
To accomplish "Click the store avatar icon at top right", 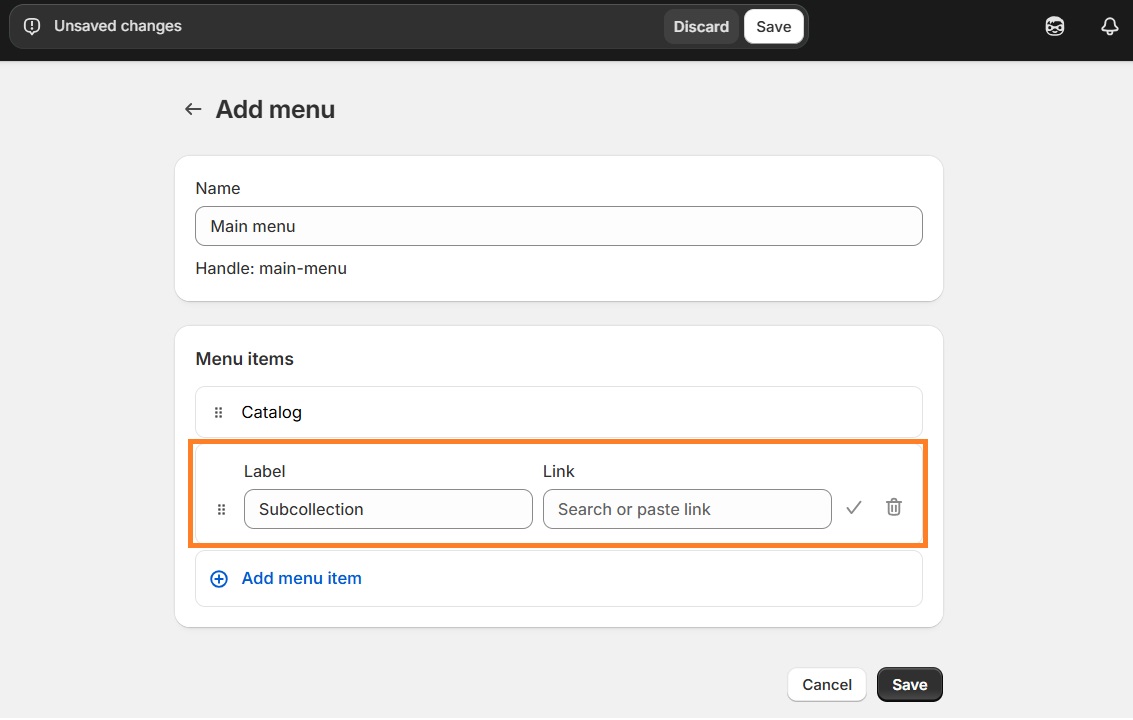I will click(x=1054, y=26).
